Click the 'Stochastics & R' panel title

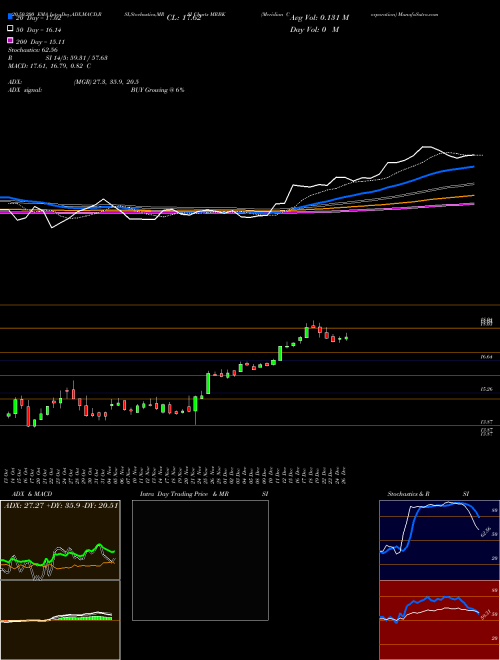(x=409, y=494)
